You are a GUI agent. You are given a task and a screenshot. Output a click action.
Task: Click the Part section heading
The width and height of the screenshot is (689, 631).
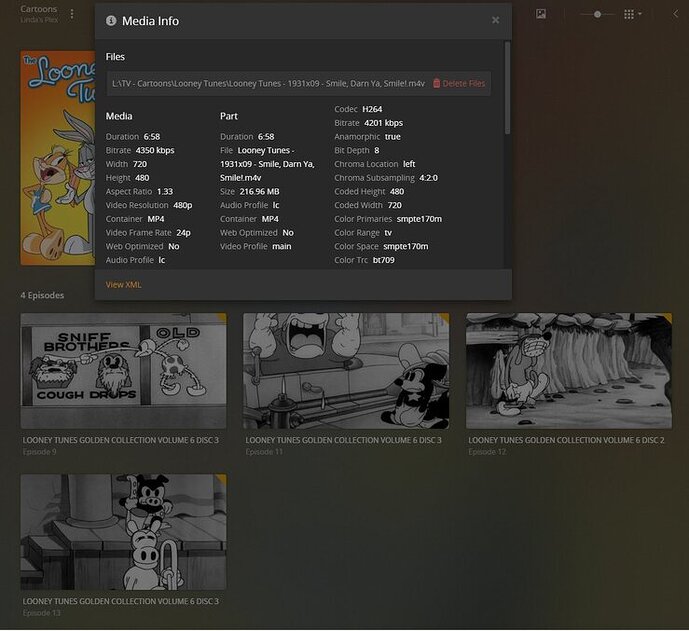tap(229, 116)
